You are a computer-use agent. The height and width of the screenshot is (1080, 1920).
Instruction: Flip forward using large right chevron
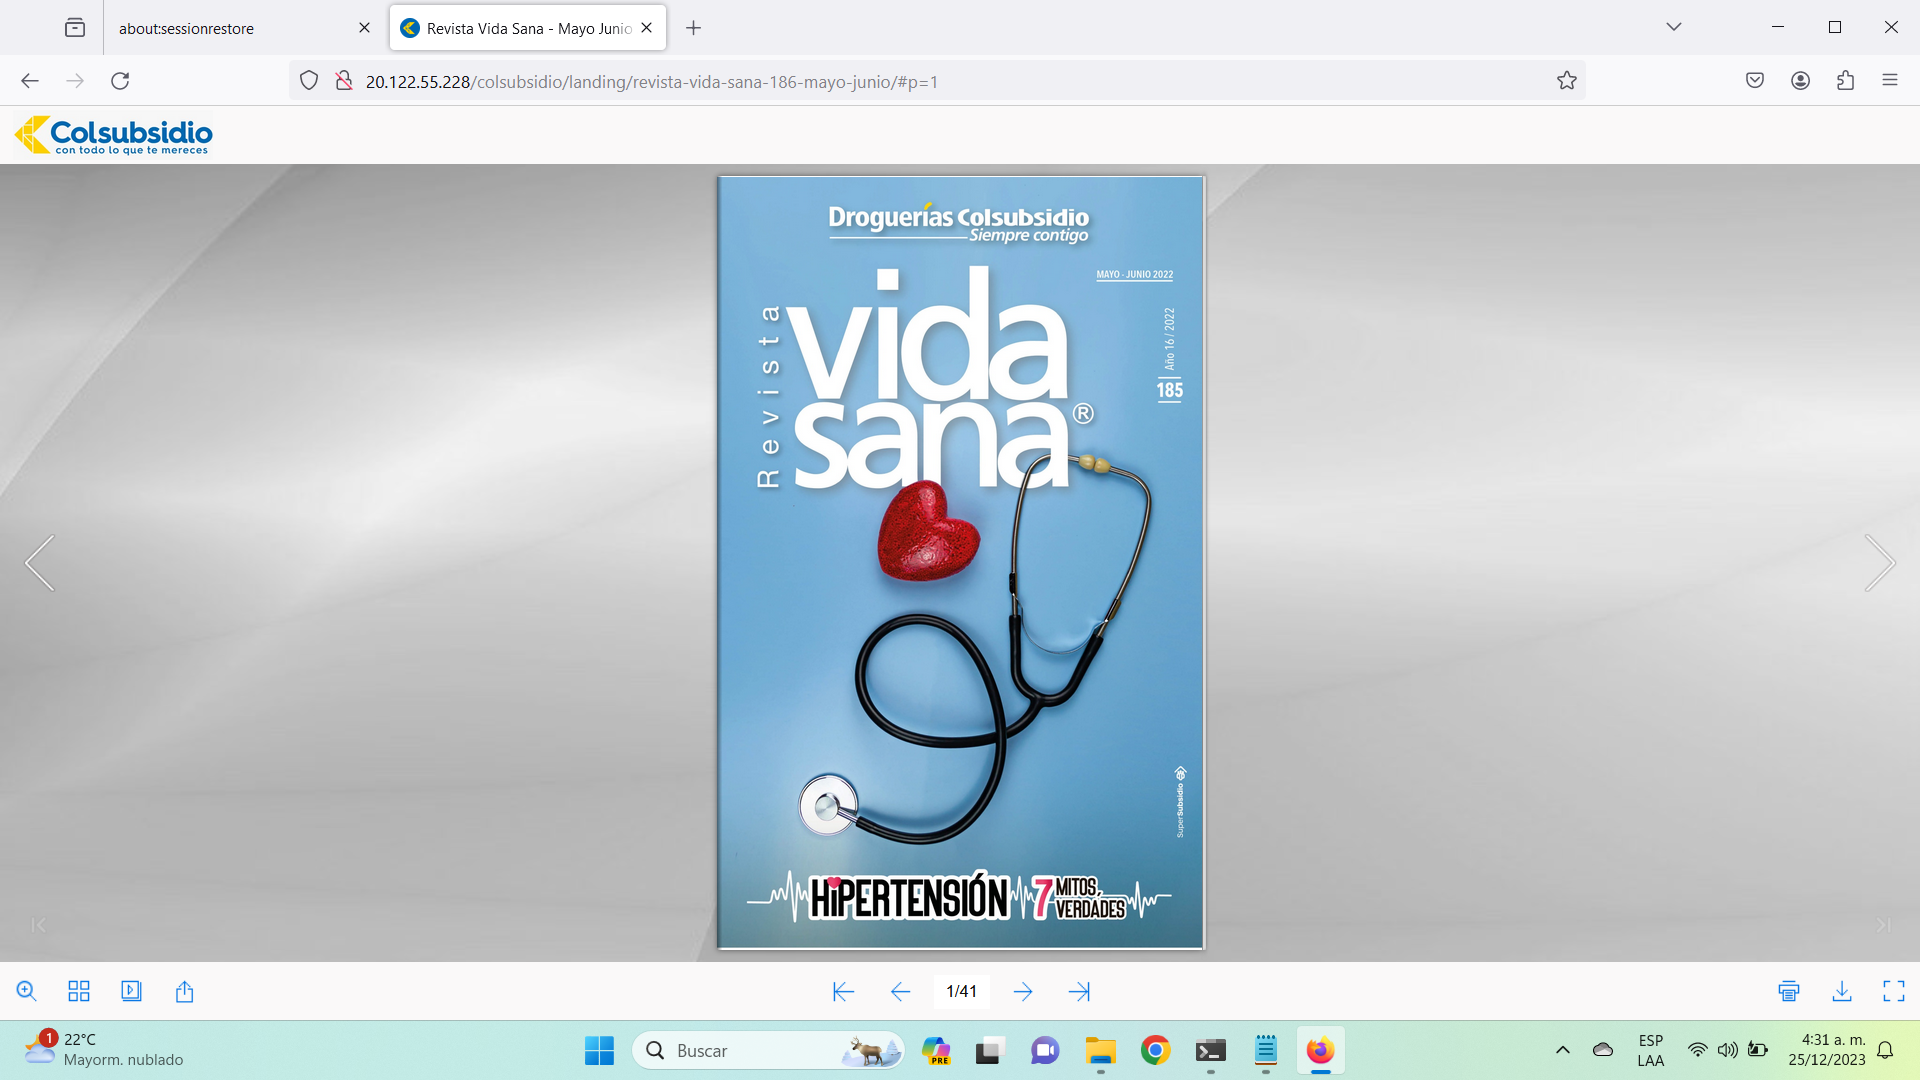[1879, 563]
